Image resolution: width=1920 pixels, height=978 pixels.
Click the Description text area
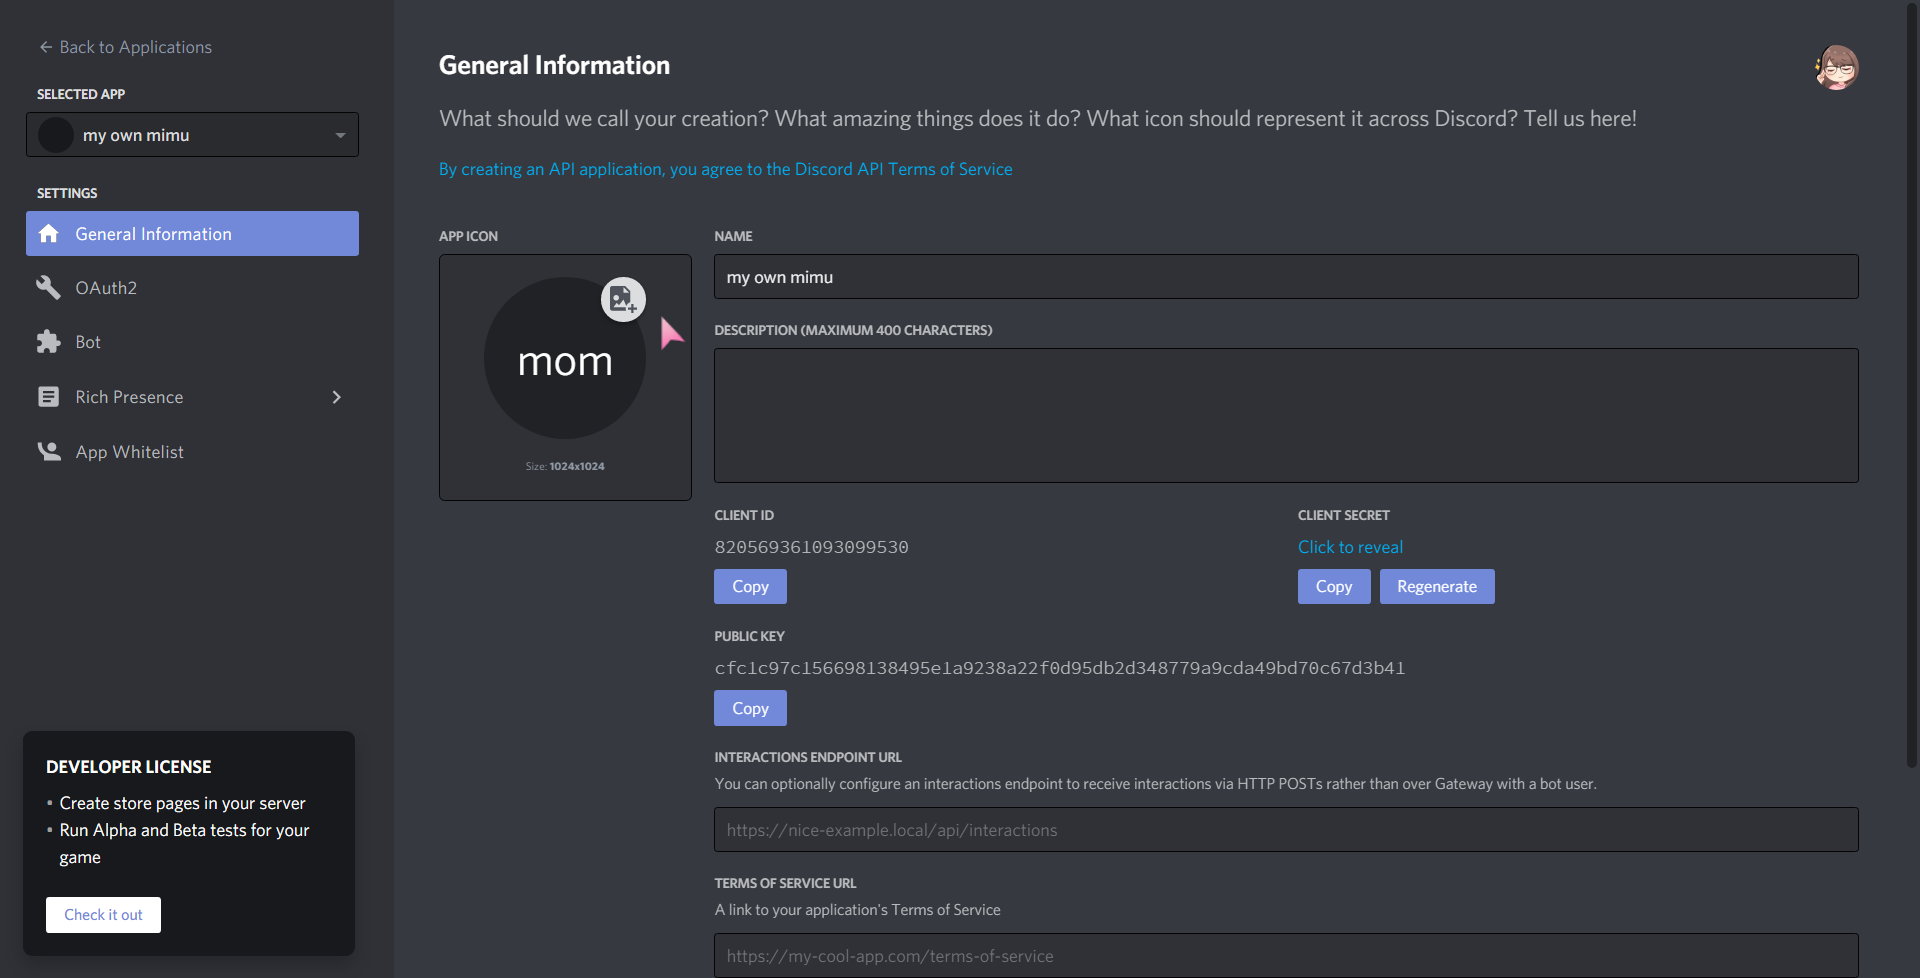1285,415
